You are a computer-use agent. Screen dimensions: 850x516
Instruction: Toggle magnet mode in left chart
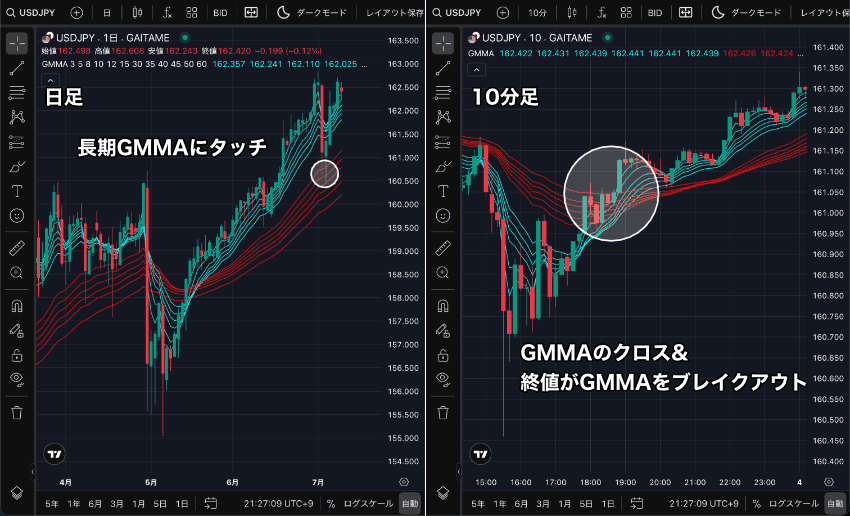pos(17,306)
